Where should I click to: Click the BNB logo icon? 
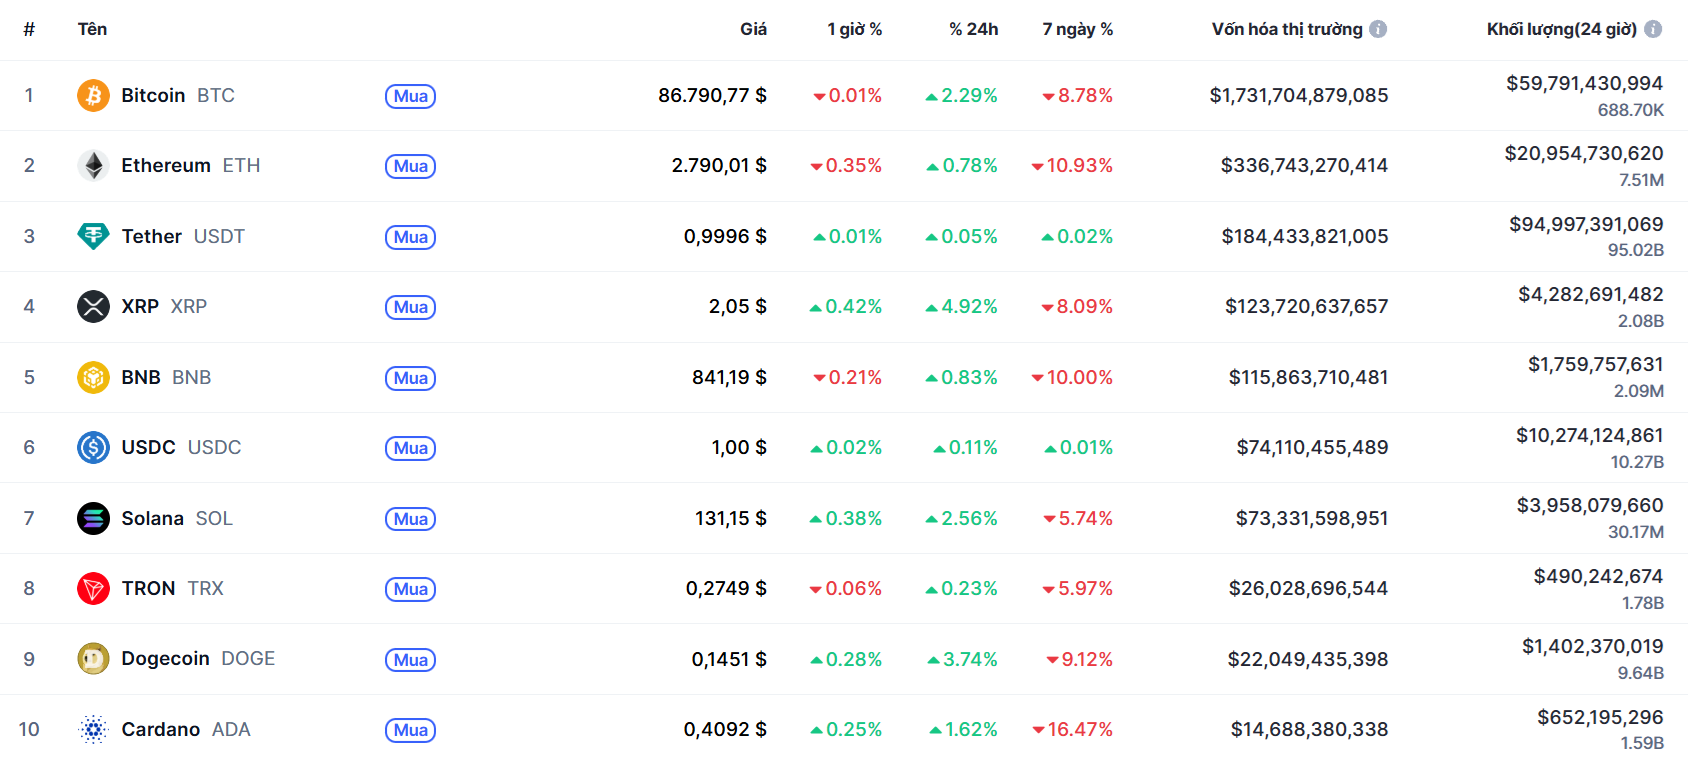click(93, 377)
